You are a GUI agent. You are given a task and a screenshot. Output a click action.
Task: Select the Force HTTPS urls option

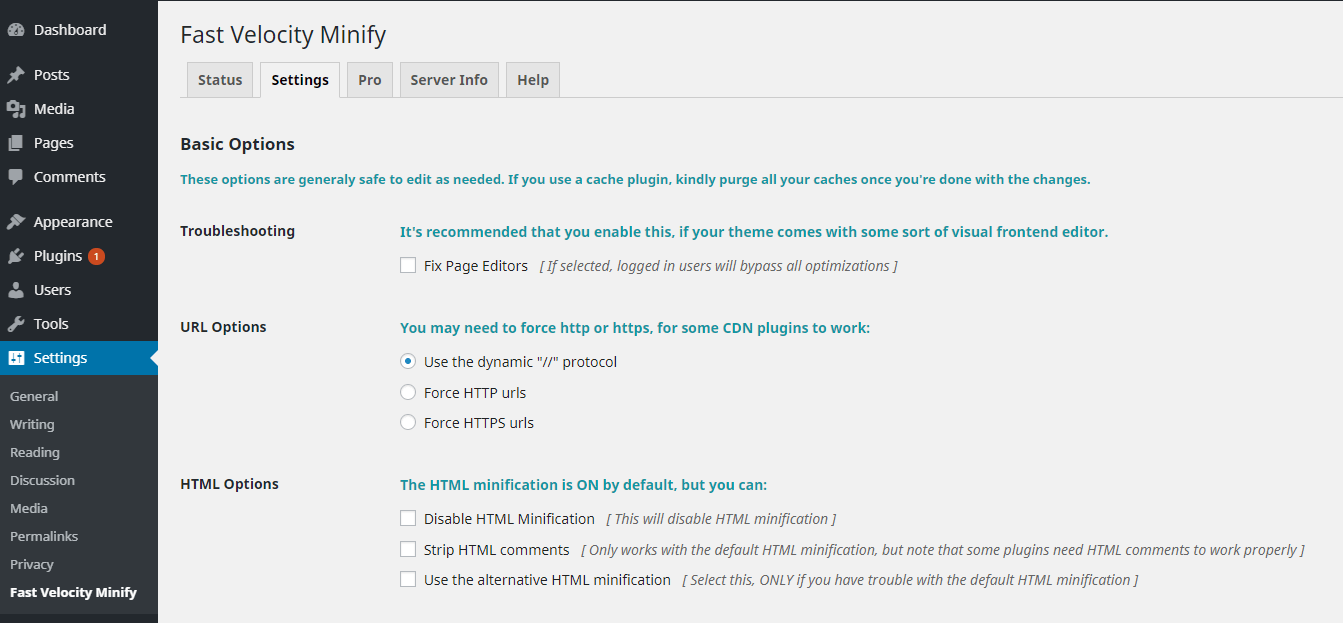(x=407, y=421)
